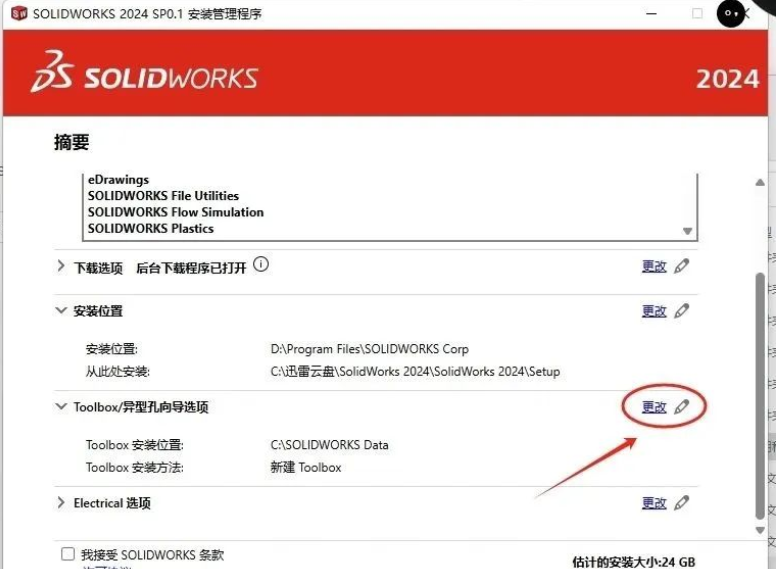Click the main page scroll-down arrow
Viewport: 777px width, 569px height.
pos(760,530)
